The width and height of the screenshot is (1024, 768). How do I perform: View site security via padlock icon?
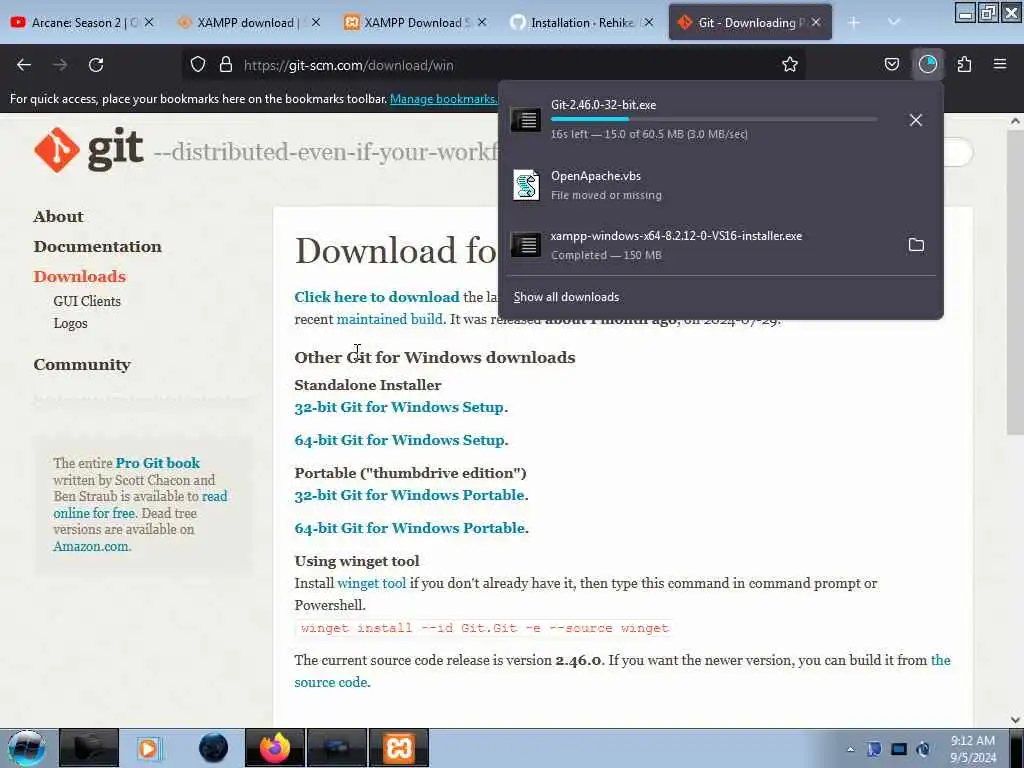226,65
